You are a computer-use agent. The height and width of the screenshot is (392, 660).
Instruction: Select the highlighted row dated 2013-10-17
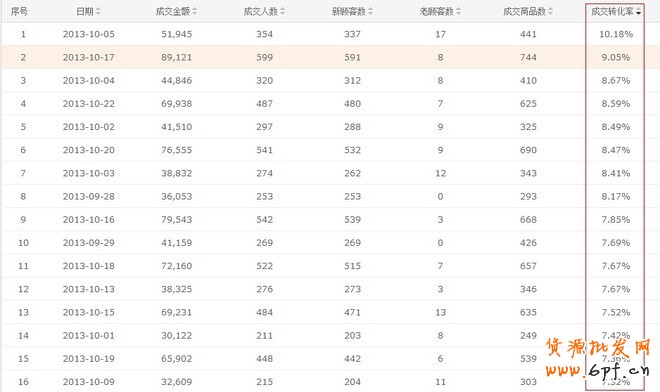tap(330, 57)
